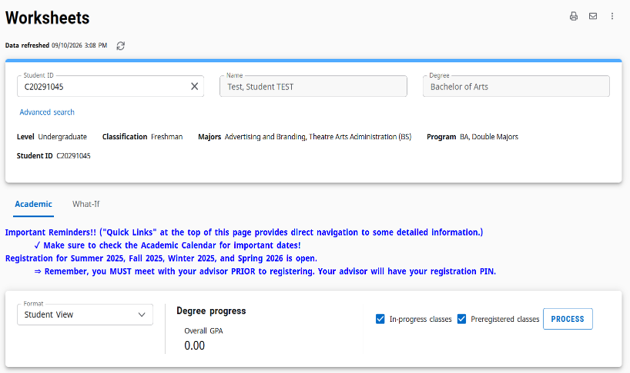Click the Important Reminders line
630x373 pixels.
pyautogui.click(x=244, y=232)
